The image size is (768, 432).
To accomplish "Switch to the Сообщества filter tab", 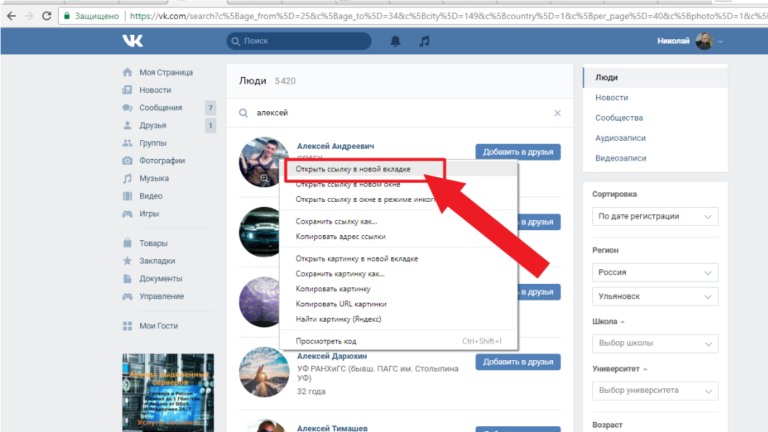I will [x=655, y=118].
